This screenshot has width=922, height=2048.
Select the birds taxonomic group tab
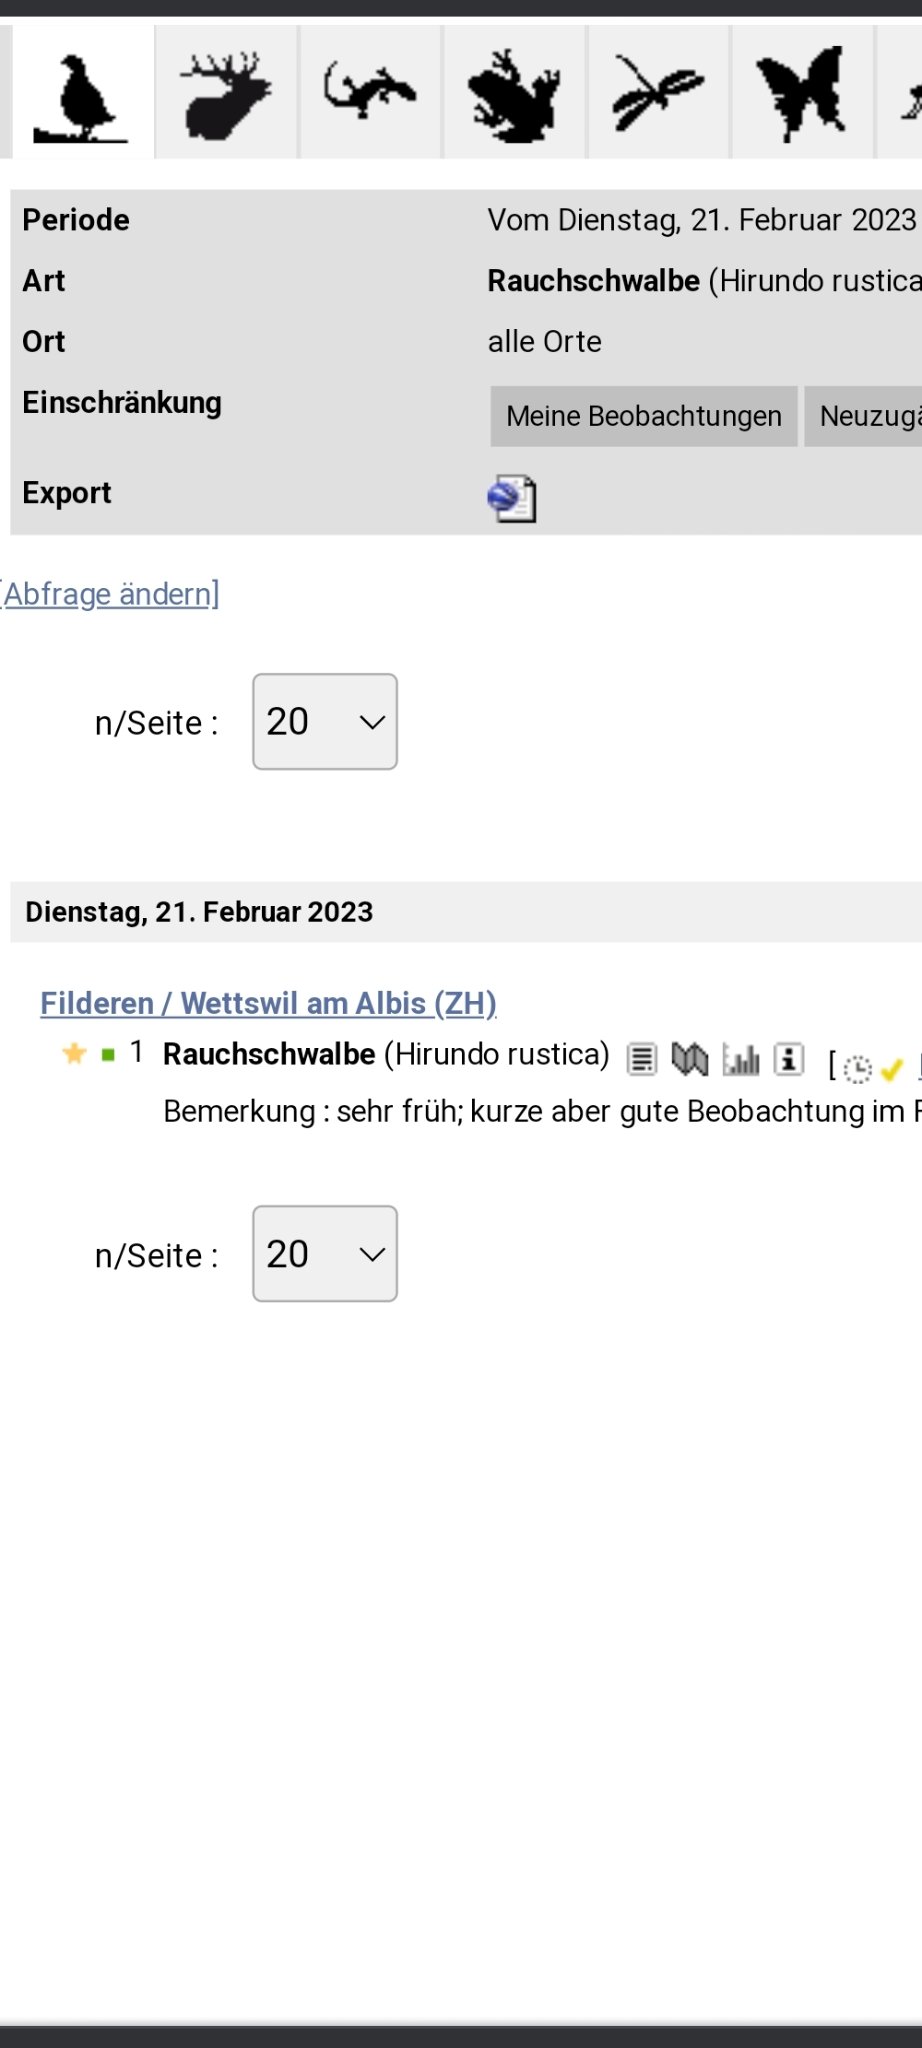80,95
